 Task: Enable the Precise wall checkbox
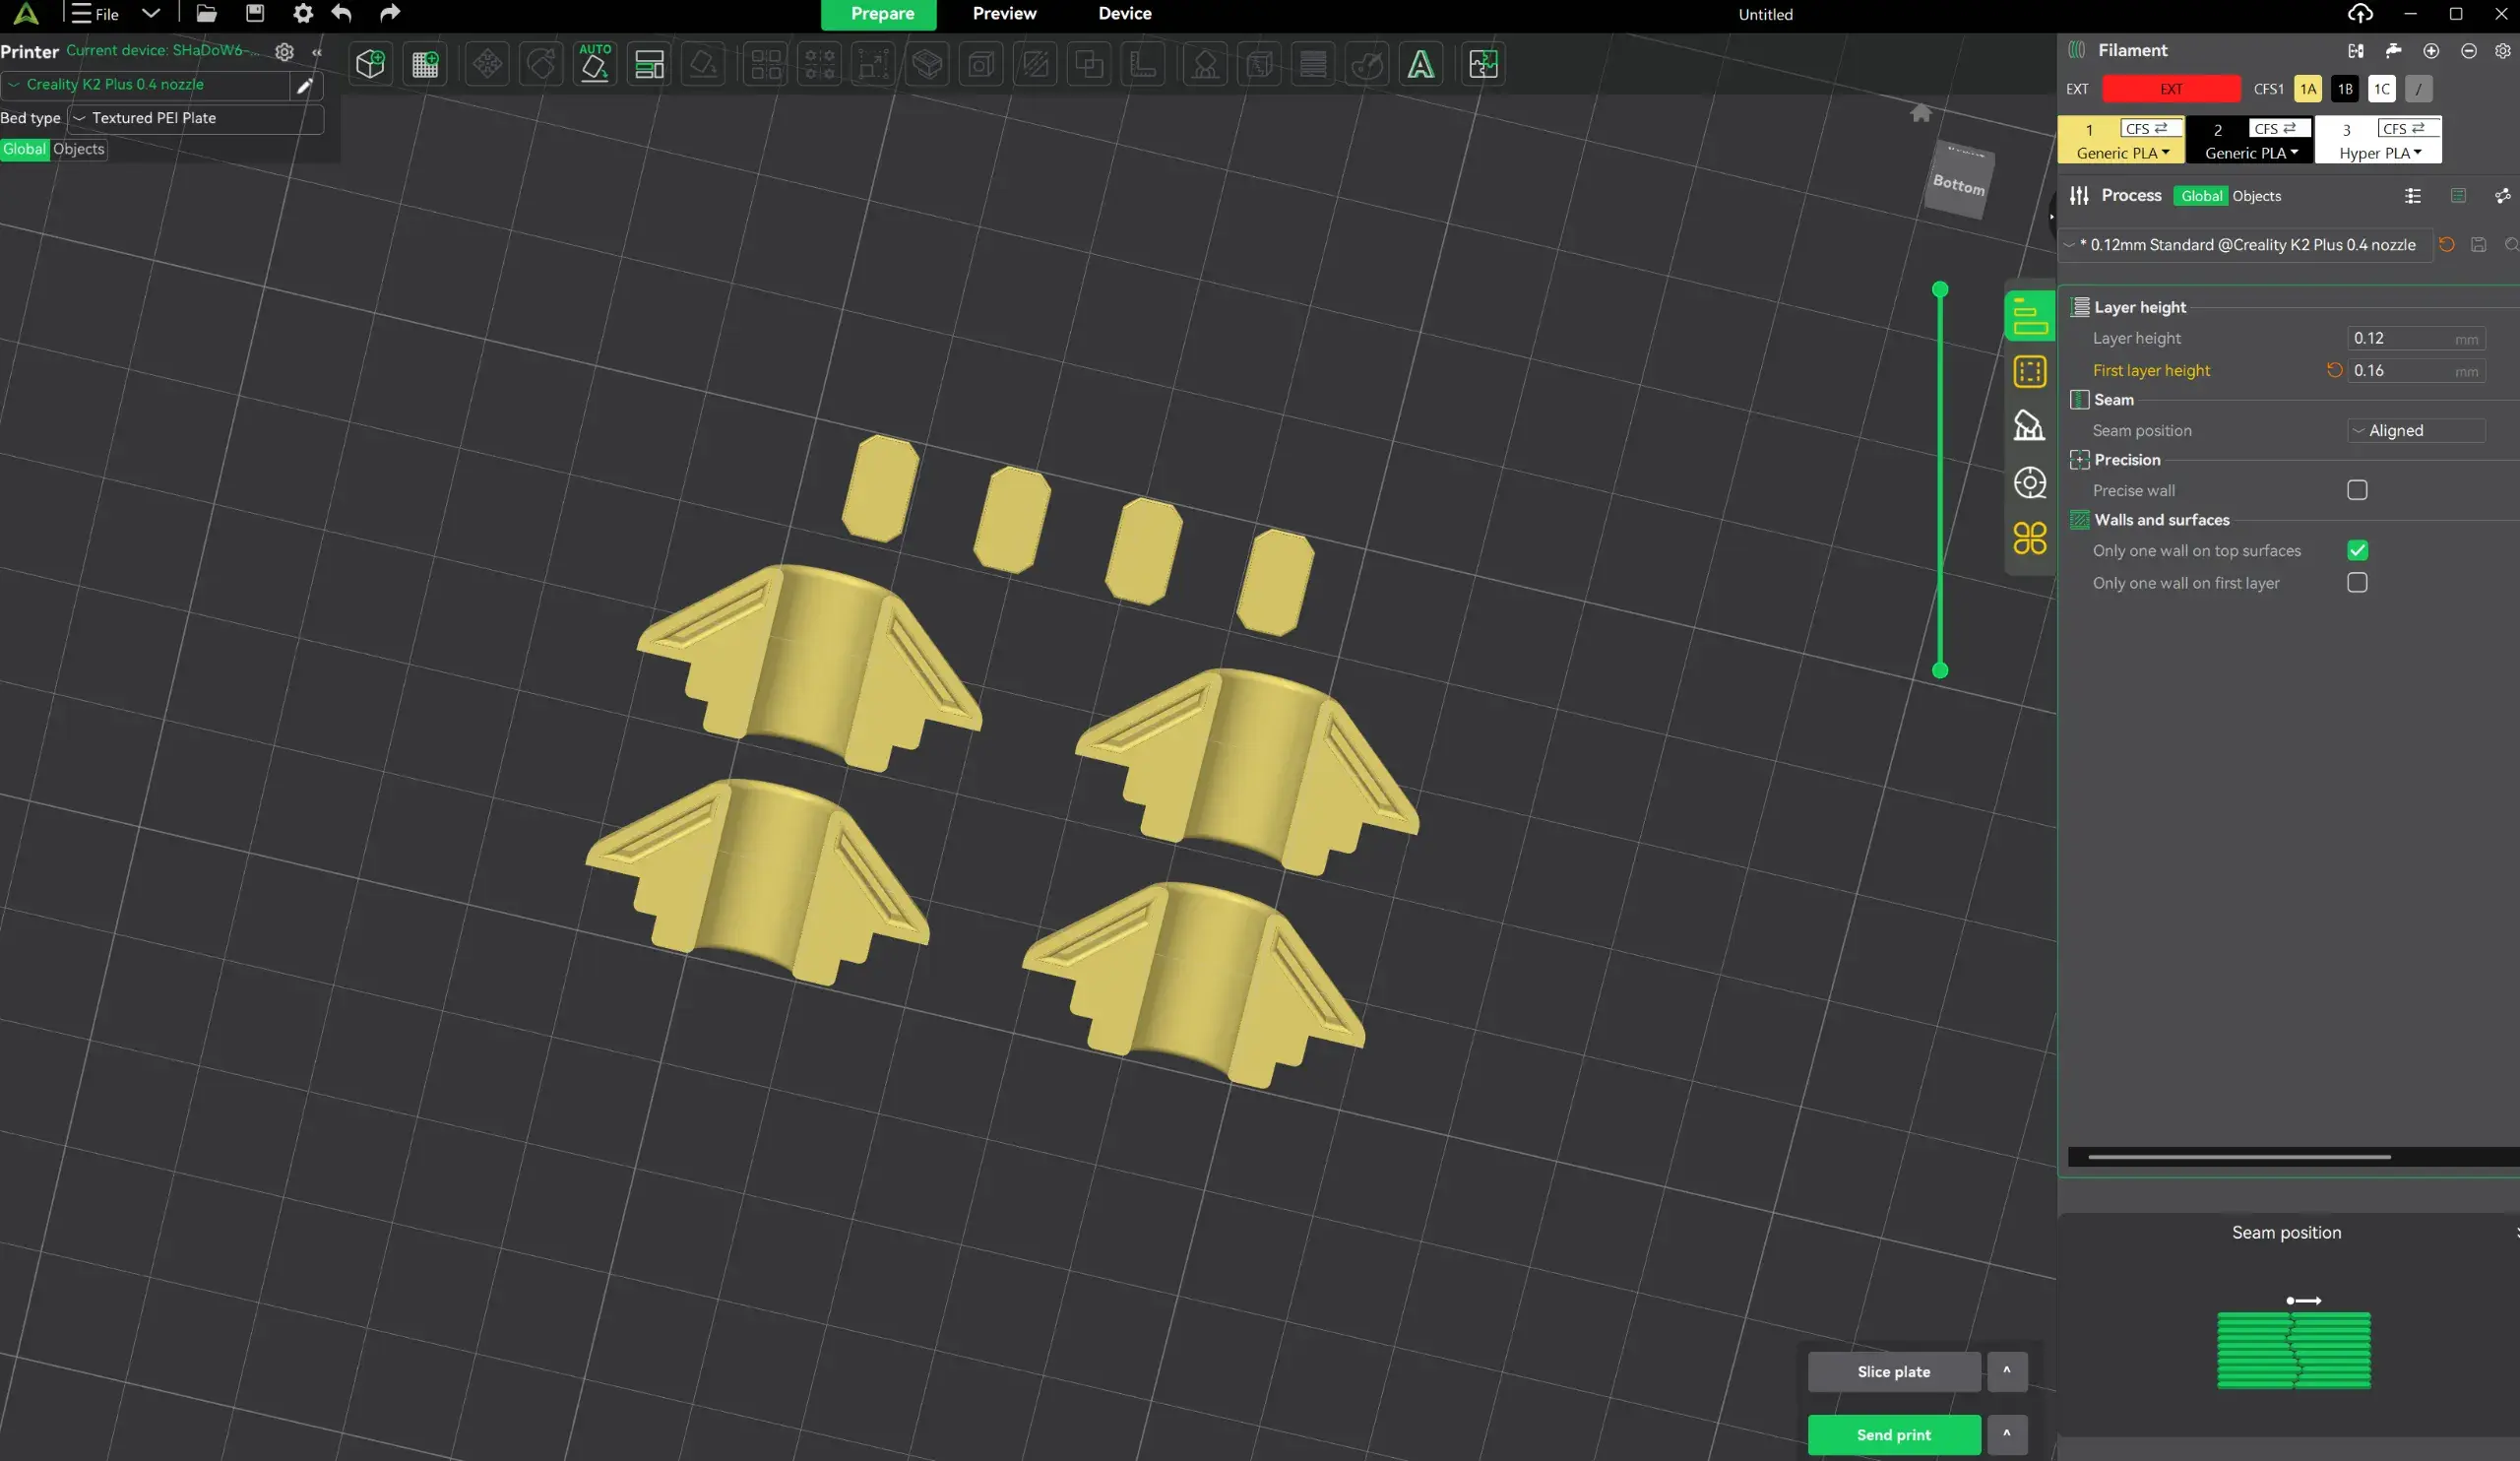point(2357,490)
